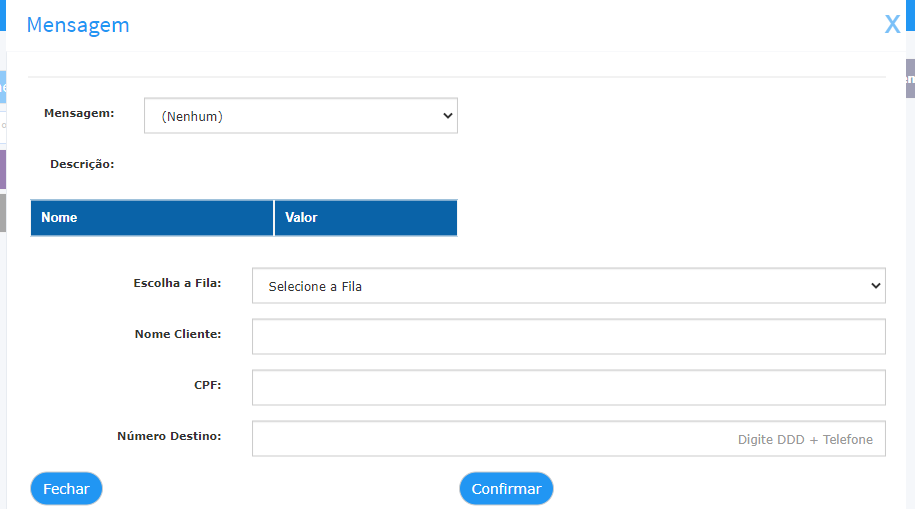
Task: Focus the Nome Cliente text field
Action: pos(568,337)
